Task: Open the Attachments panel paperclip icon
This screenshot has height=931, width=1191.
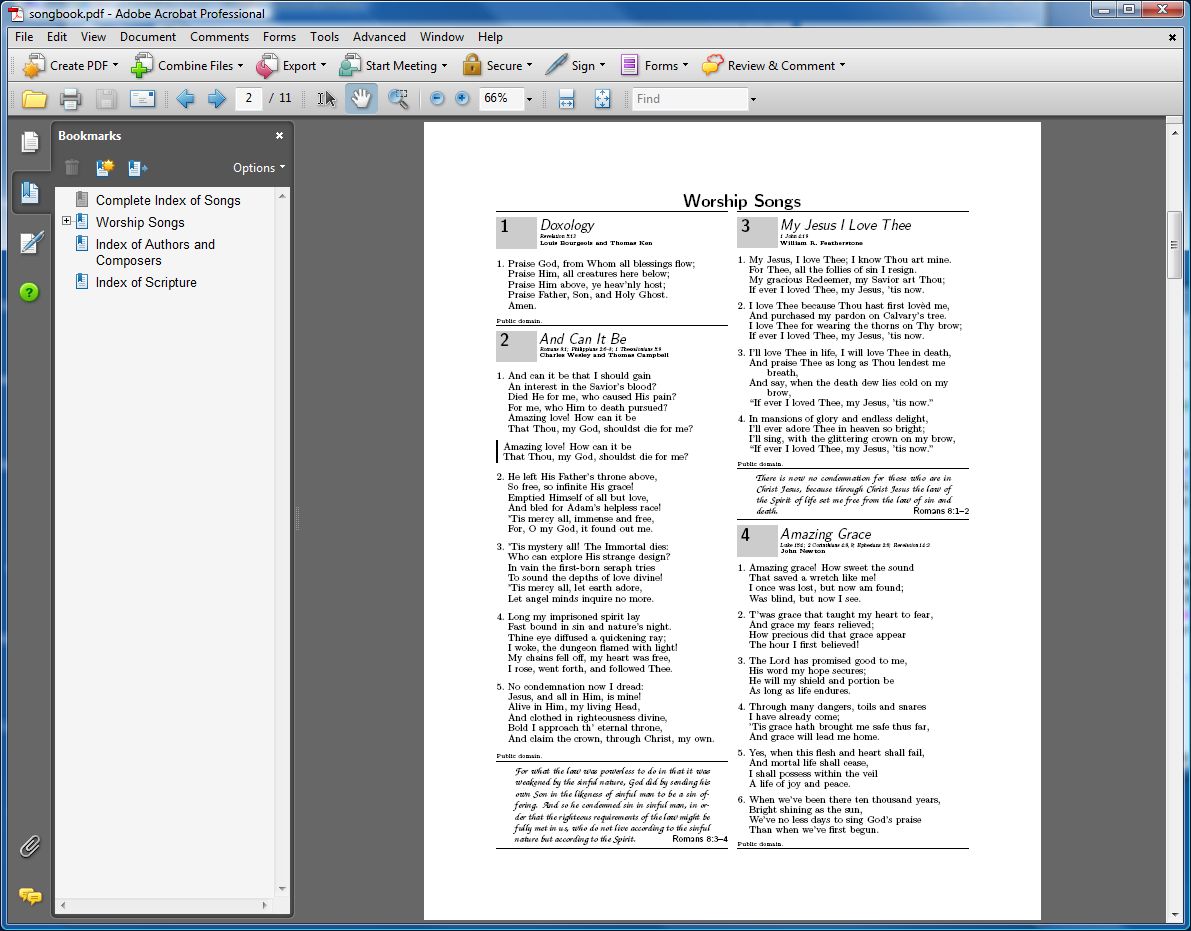Action: click(x=30, y=847)
